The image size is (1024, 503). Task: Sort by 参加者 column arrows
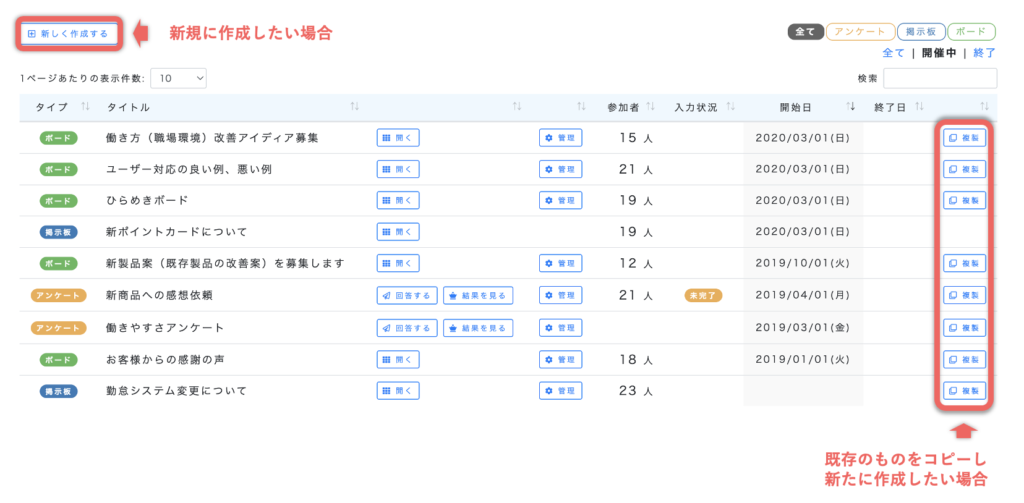tap(651, 107)
